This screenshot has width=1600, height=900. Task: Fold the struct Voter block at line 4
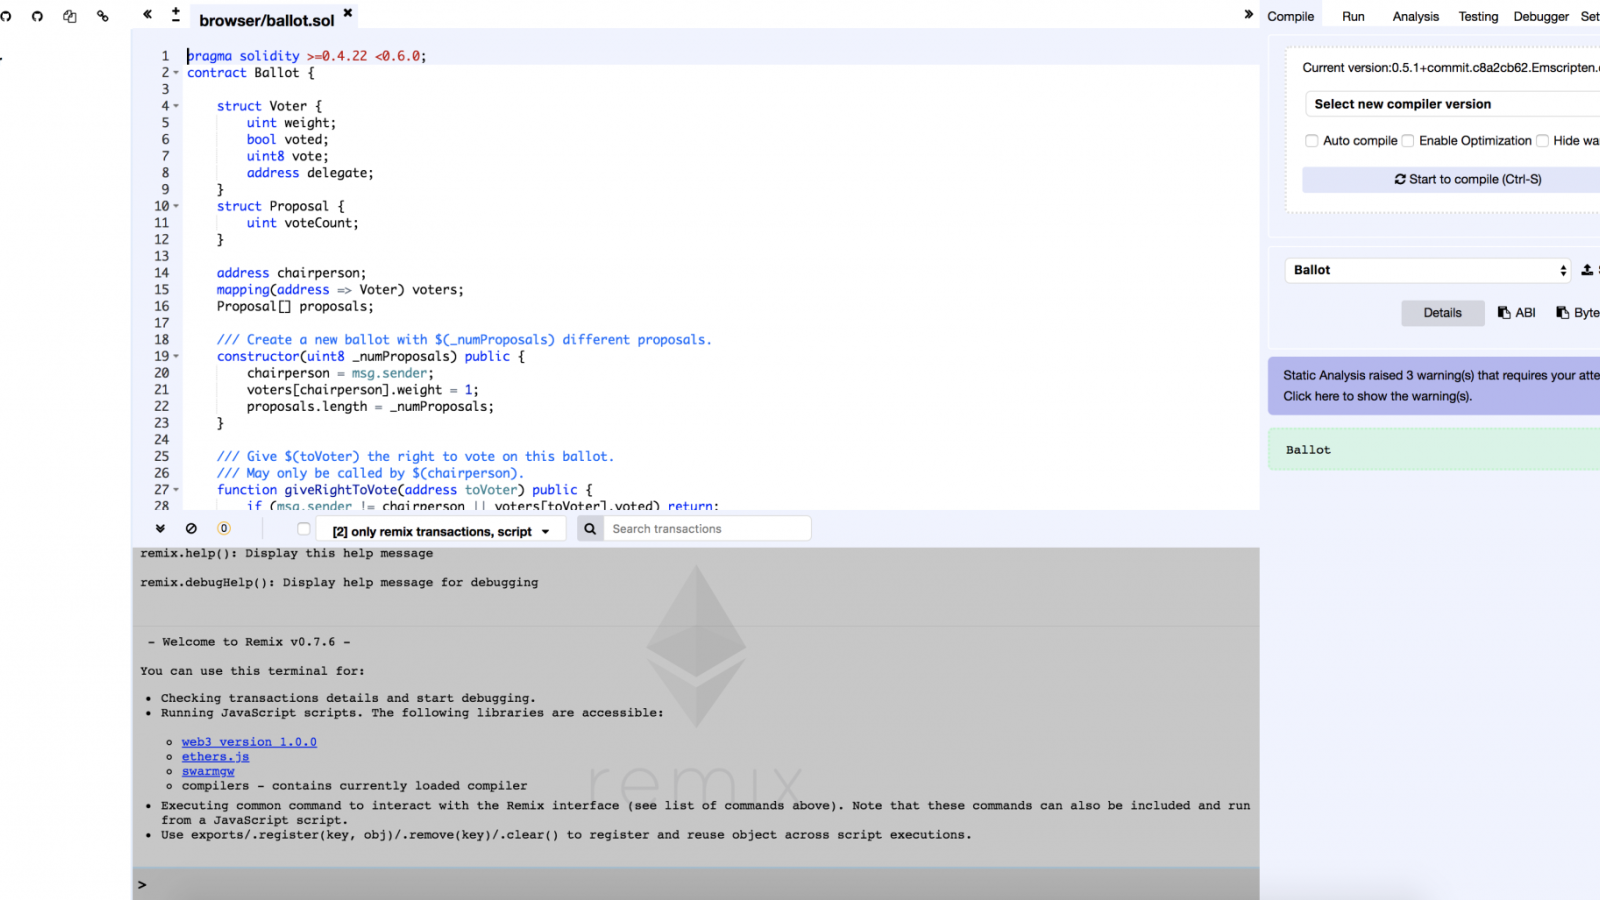pos(177,106)
